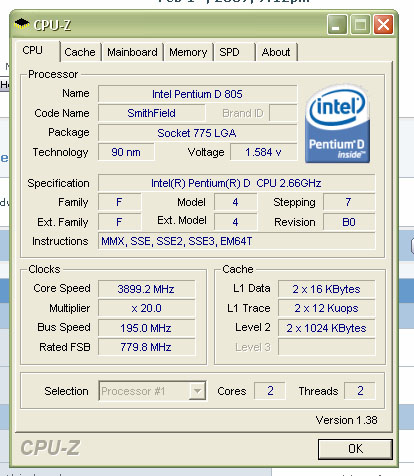Click the Stepping value 7
This screenshot has height=476, width=414.
(349, 202)
